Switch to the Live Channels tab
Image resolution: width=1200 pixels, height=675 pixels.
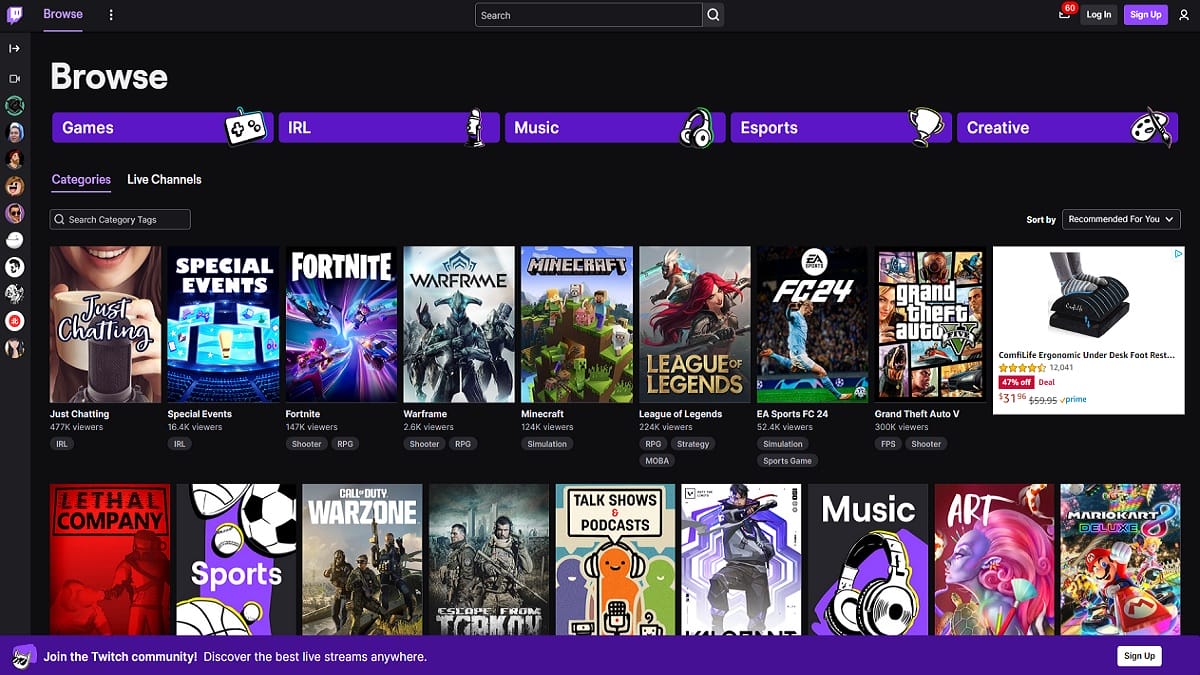pos(164,180)
